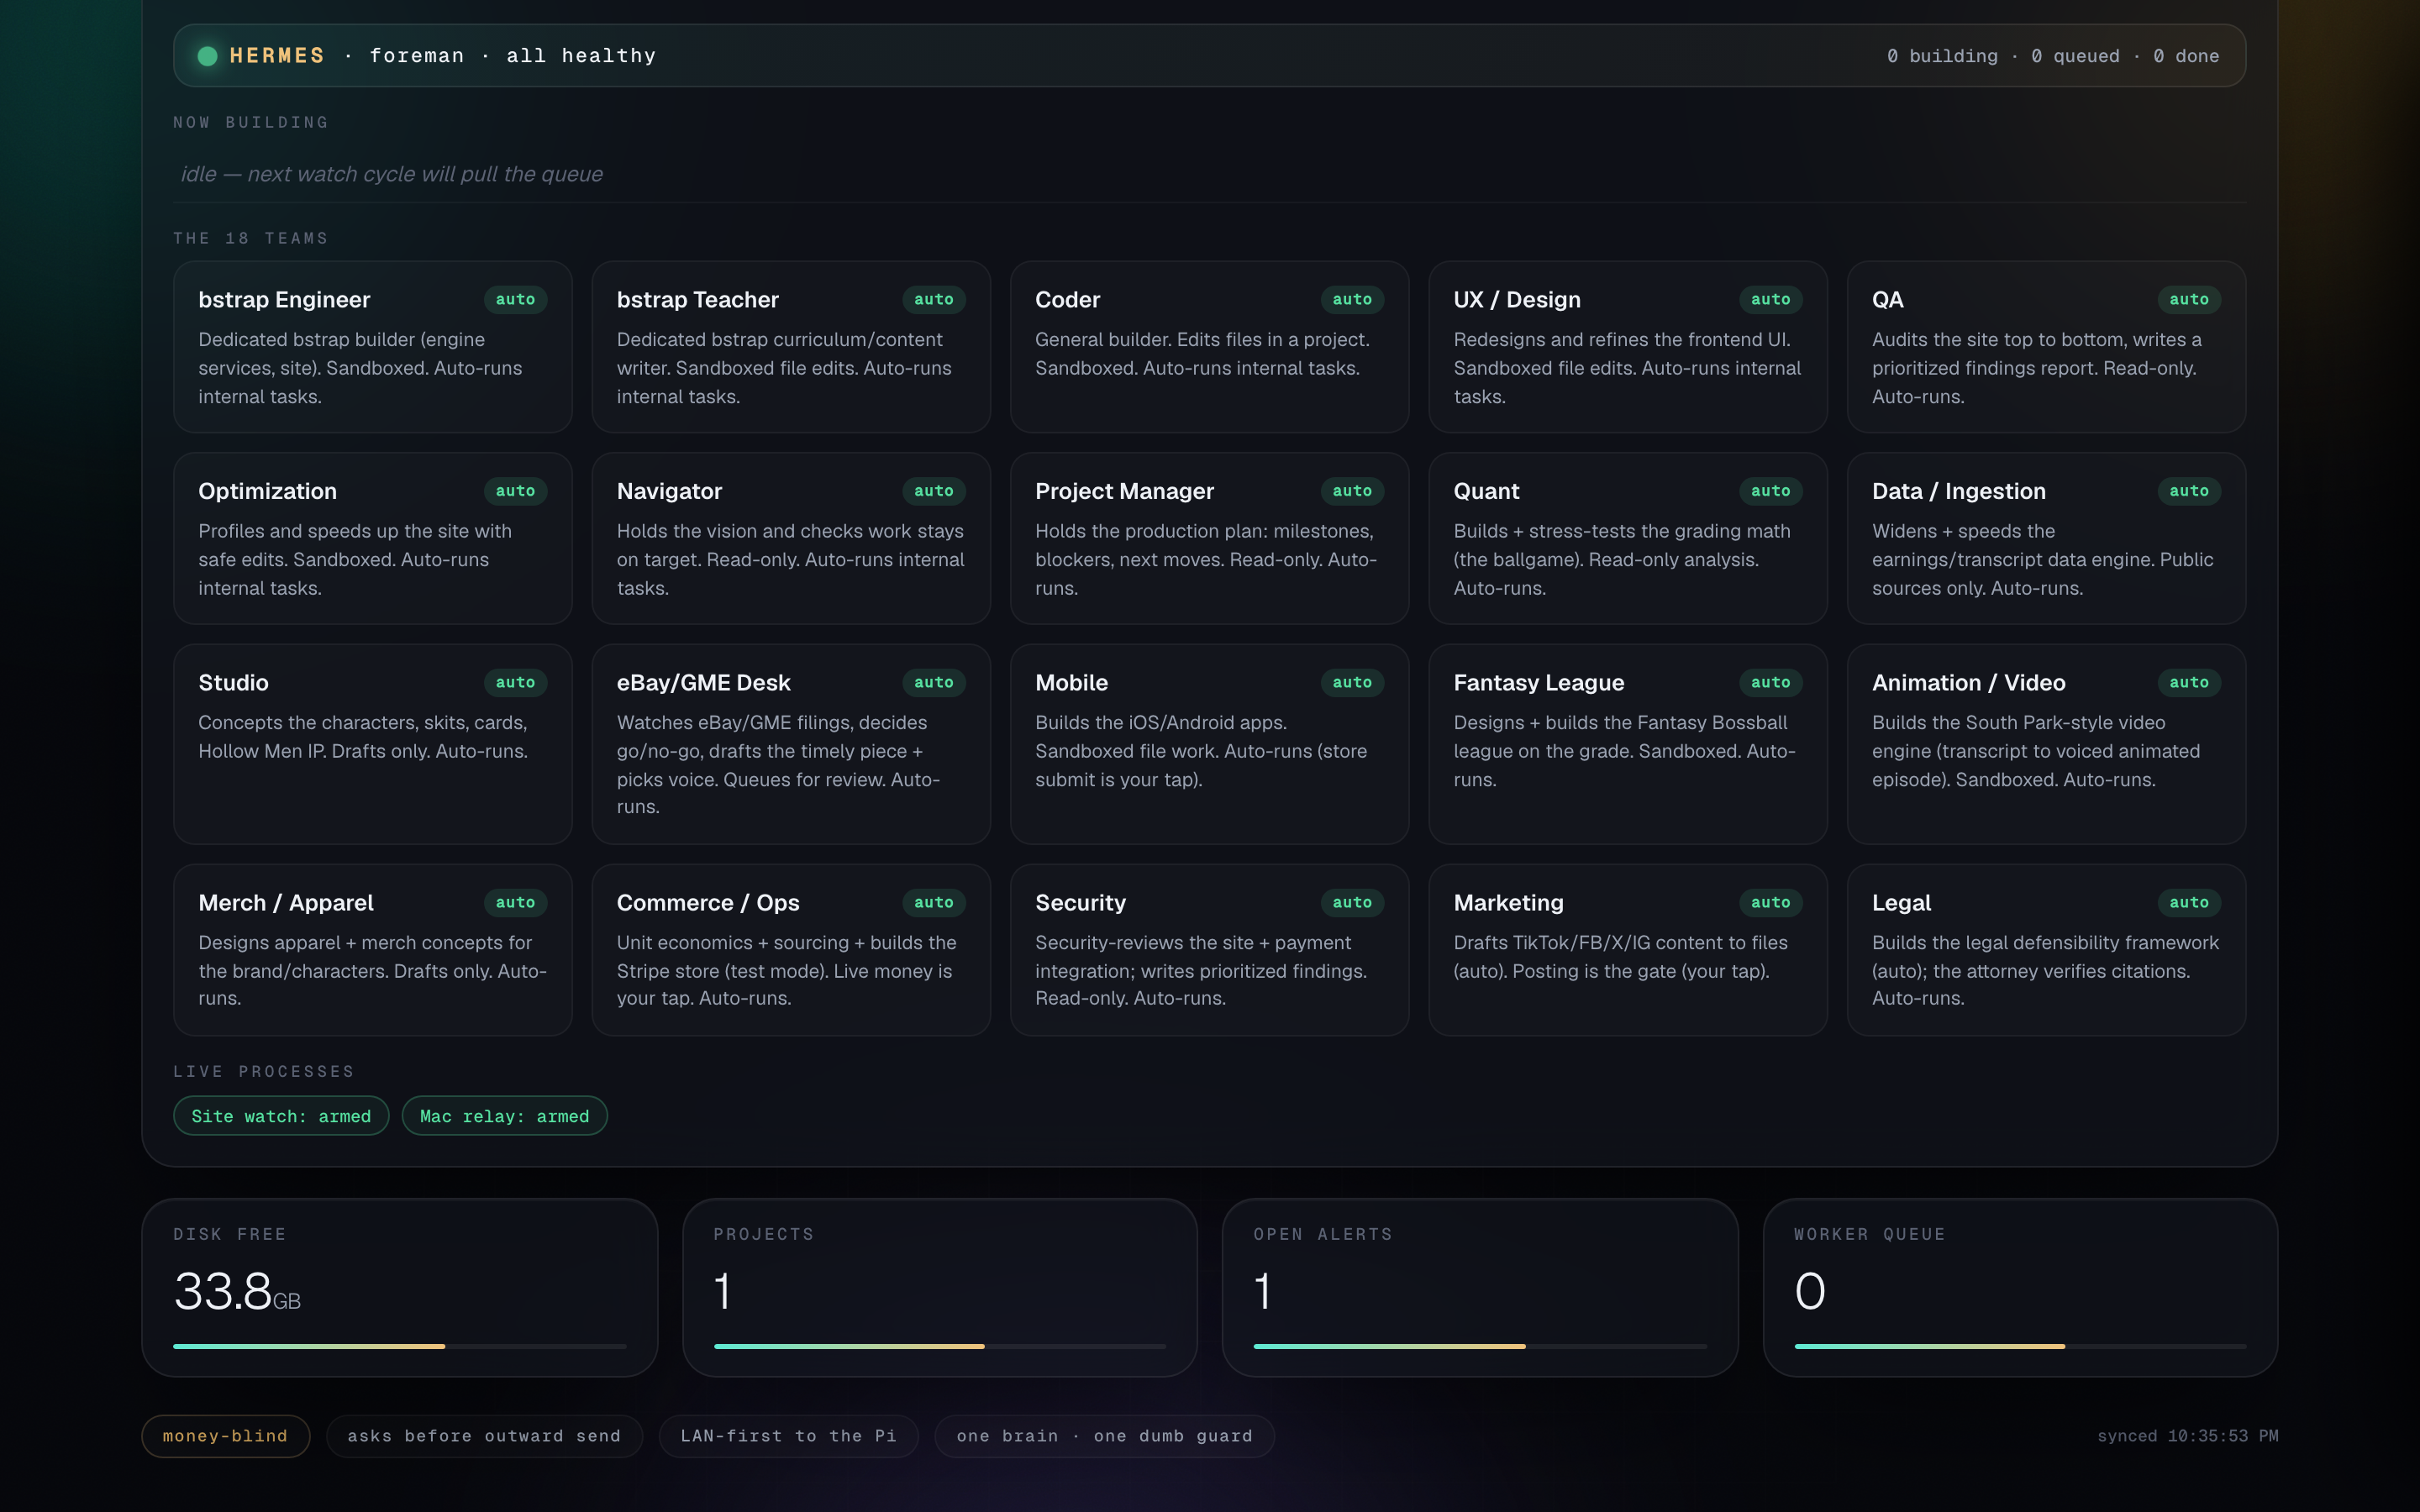Viewport: 2420px width, 1512px height.
Task: Click auto badge on Security card
Action: click(x=1352, y=902)
